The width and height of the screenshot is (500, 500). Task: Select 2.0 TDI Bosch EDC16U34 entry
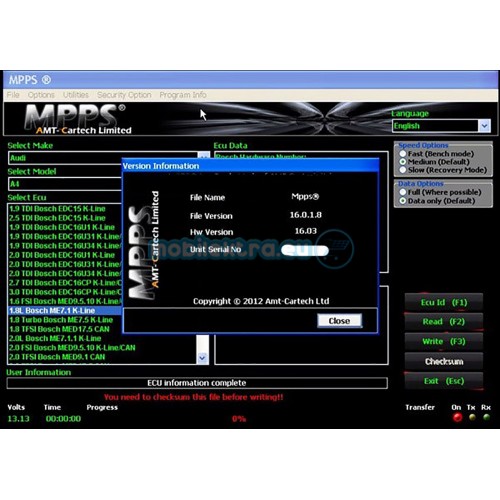65,274
